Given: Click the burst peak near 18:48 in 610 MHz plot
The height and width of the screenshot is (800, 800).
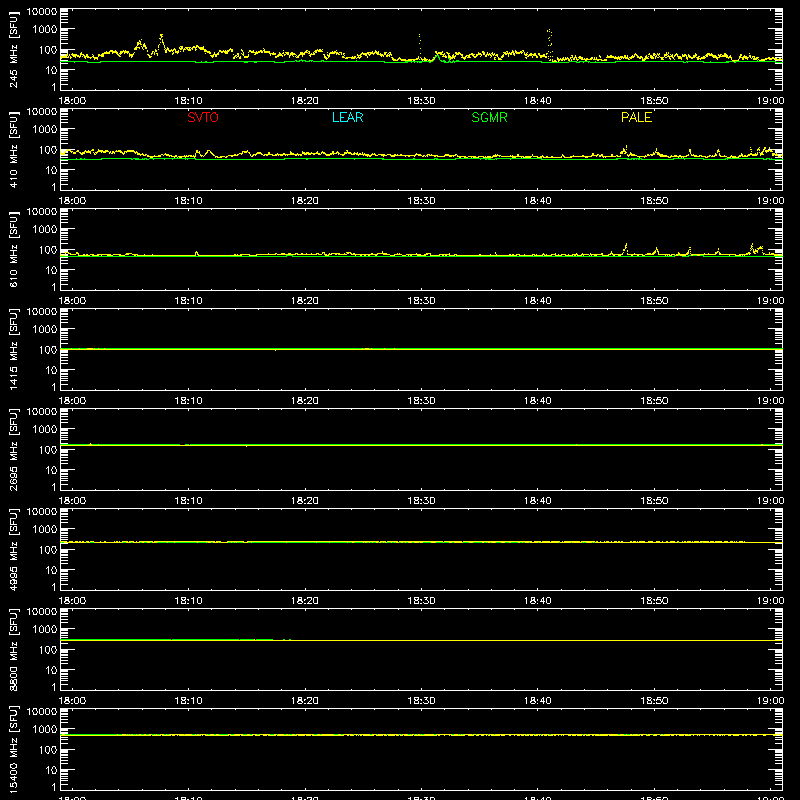Looking at the screenshot, I should tap(626, 247).
